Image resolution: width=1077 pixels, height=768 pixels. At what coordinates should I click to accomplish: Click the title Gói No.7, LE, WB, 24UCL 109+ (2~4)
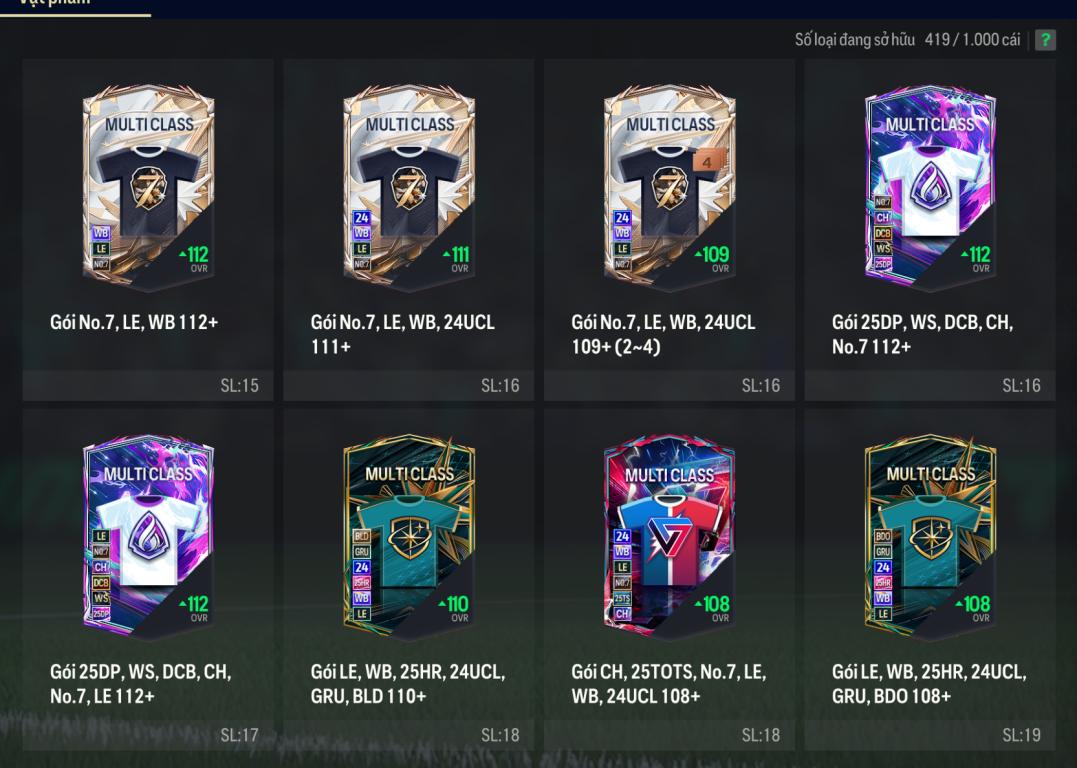tap(663, 334)
